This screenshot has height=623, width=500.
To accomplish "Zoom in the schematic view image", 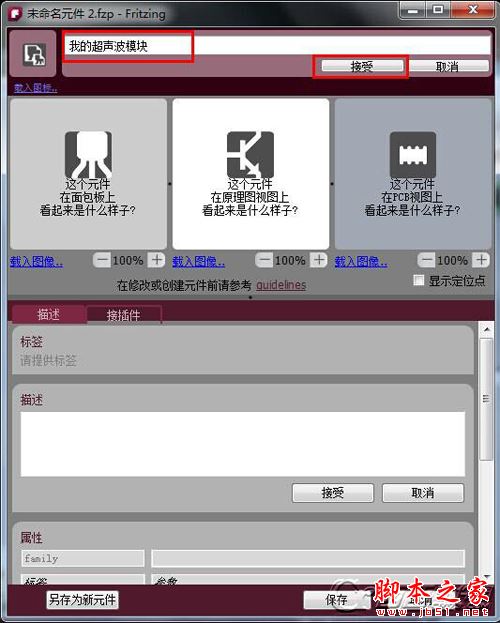I will click(x=319, y=260).
